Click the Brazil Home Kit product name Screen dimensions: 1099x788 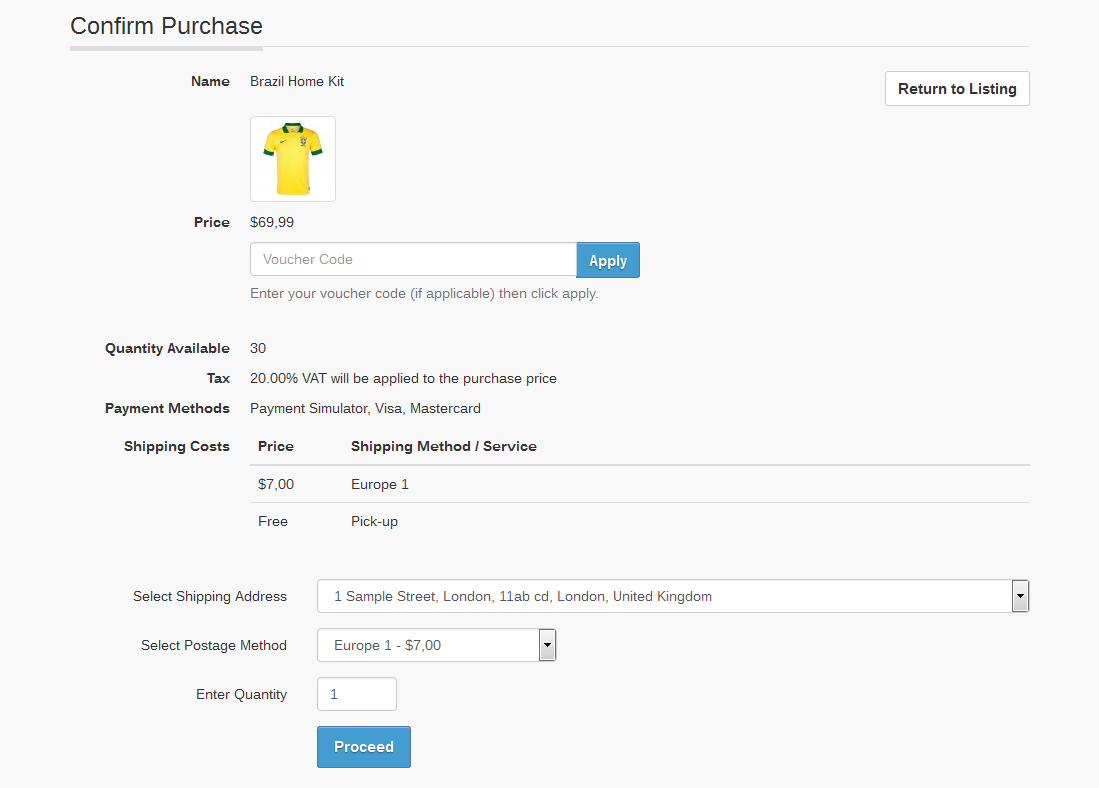(x=297, y=81)
